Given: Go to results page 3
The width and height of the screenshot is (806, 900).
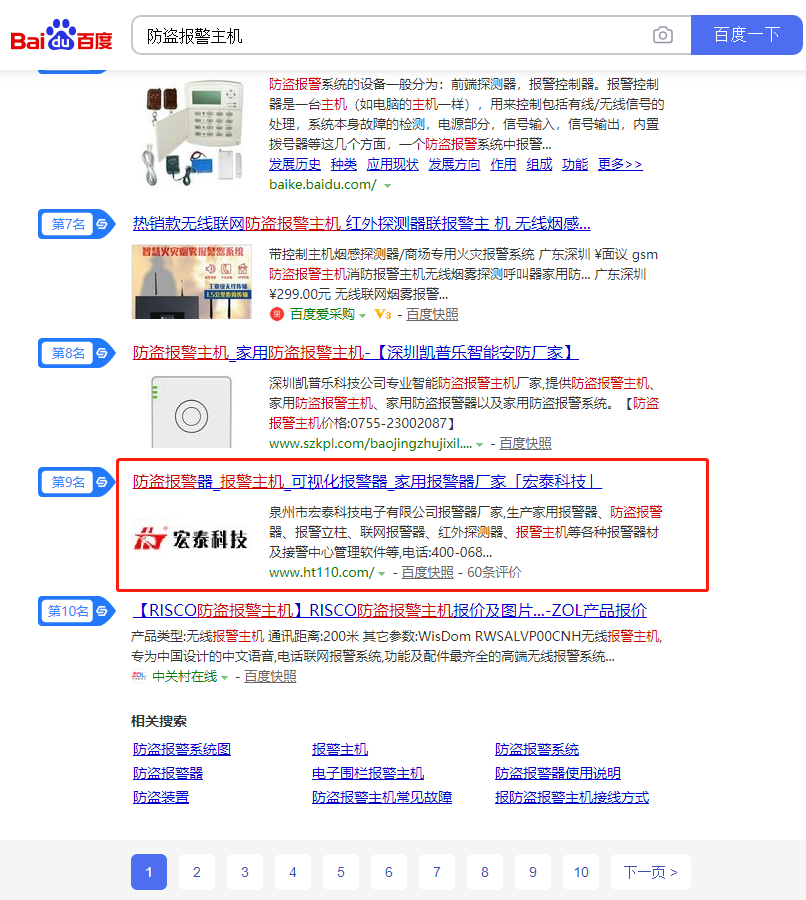Looking at the screenshot, I should (x=245, y=872).
